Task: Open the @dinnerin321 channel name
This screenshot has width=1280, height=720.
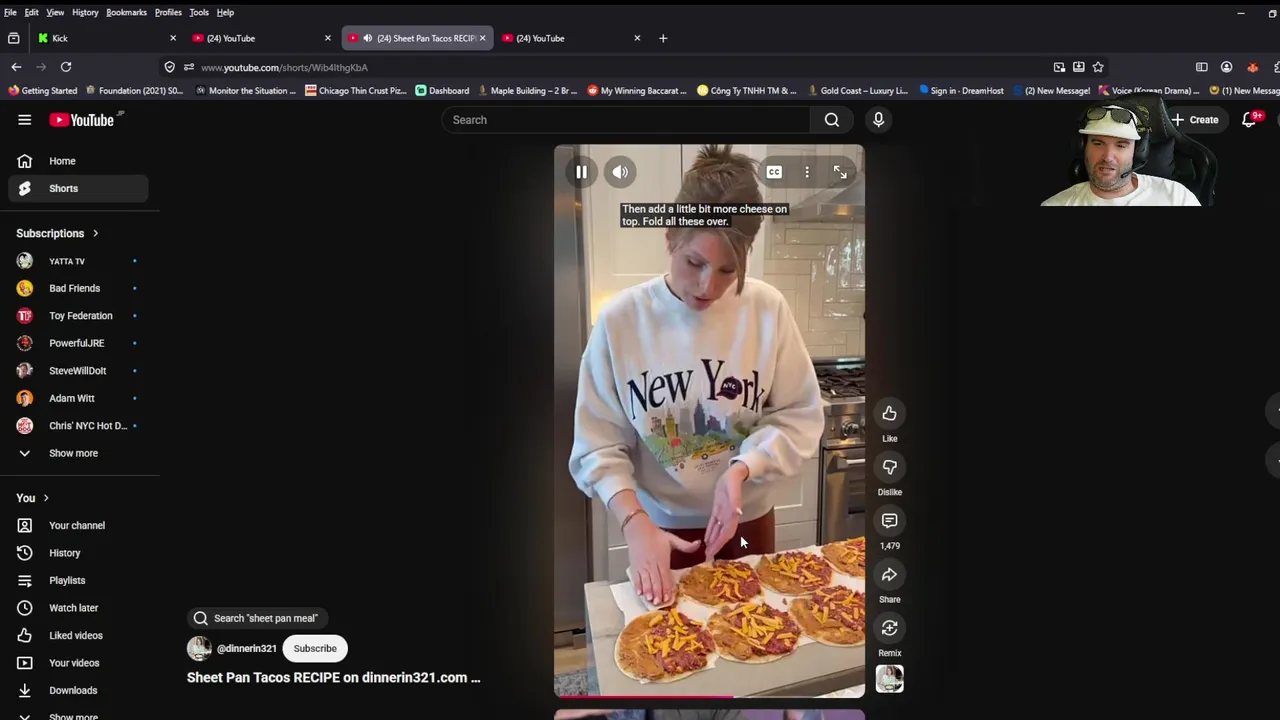Action: pyautogui.click(x=246, y=648)
